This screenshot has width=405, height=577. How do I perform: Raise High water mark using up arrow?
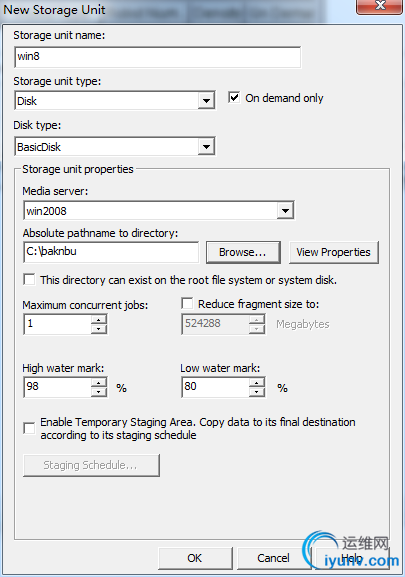pyautogui.click(x=99, y=383)
